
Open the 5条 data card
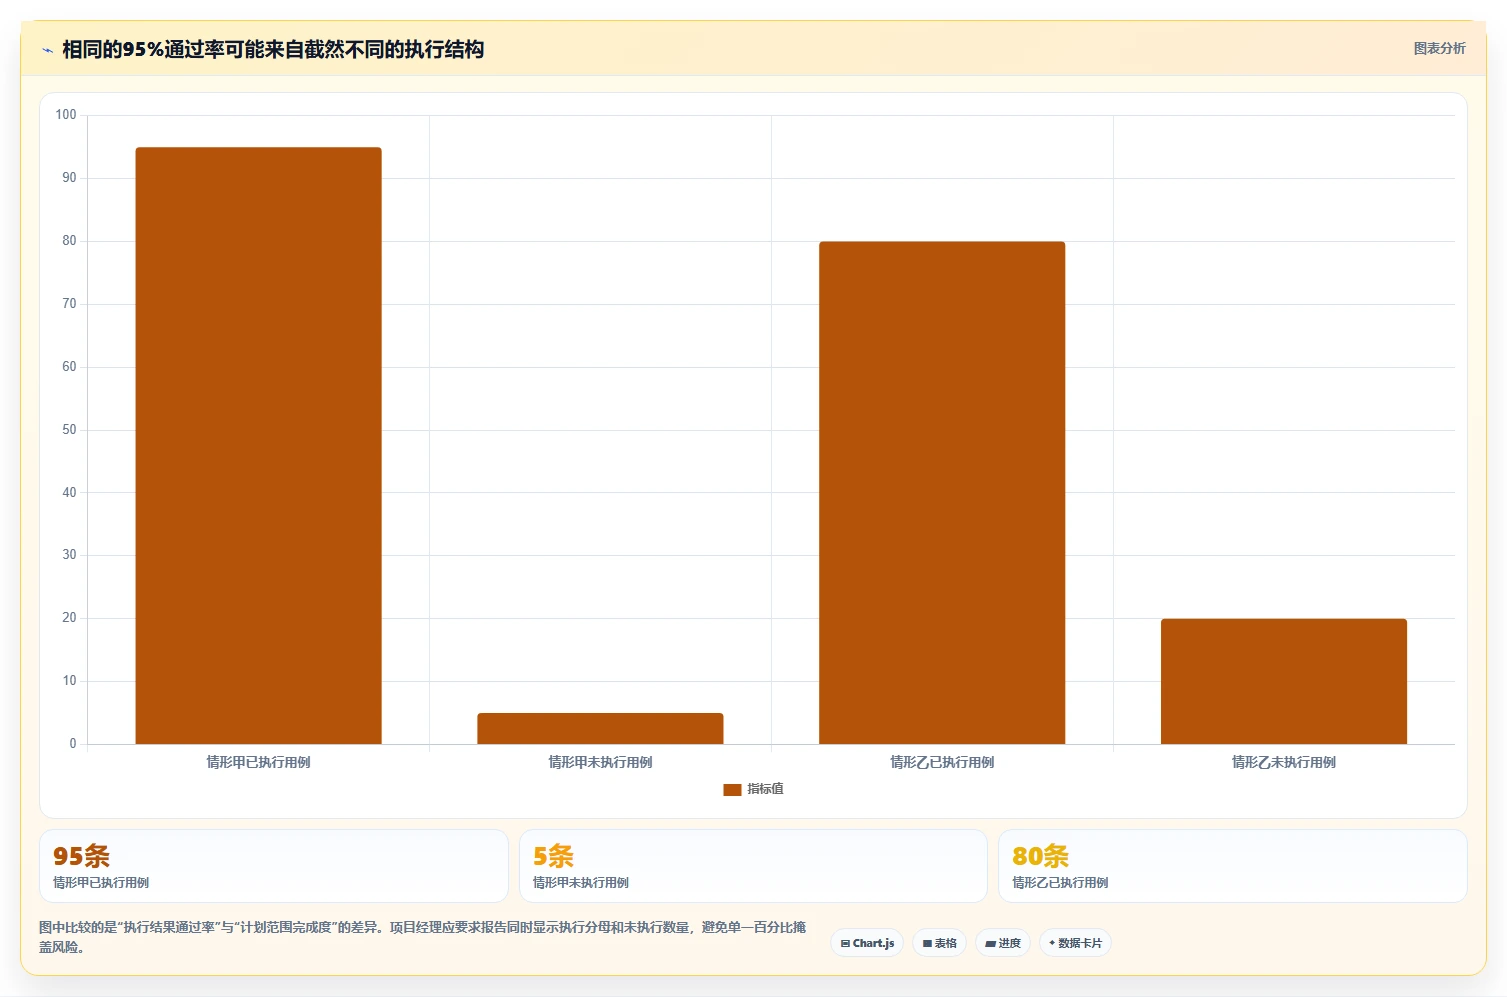753,866
